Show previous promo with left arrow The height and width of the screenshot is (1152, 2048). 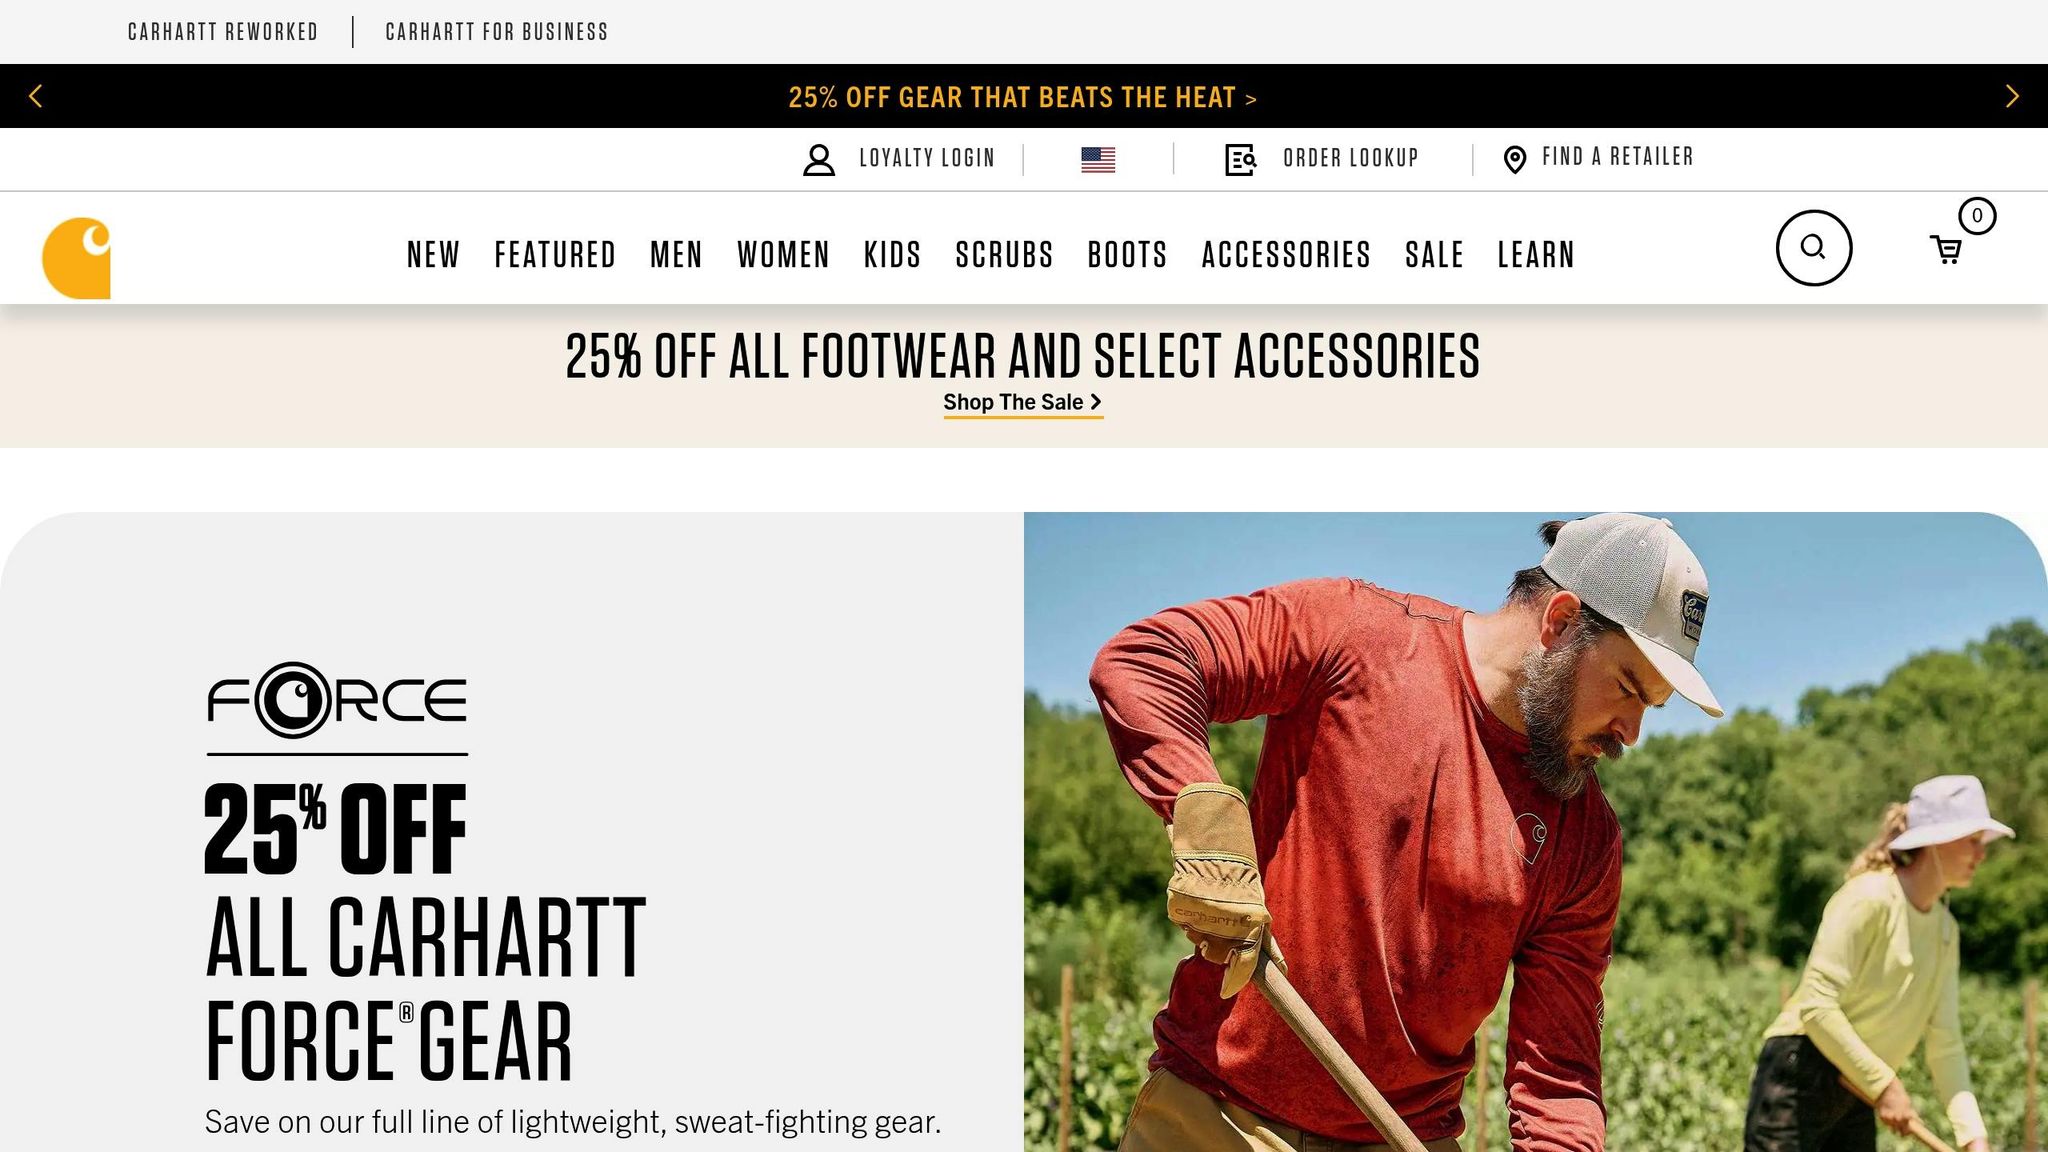[36, 96]
